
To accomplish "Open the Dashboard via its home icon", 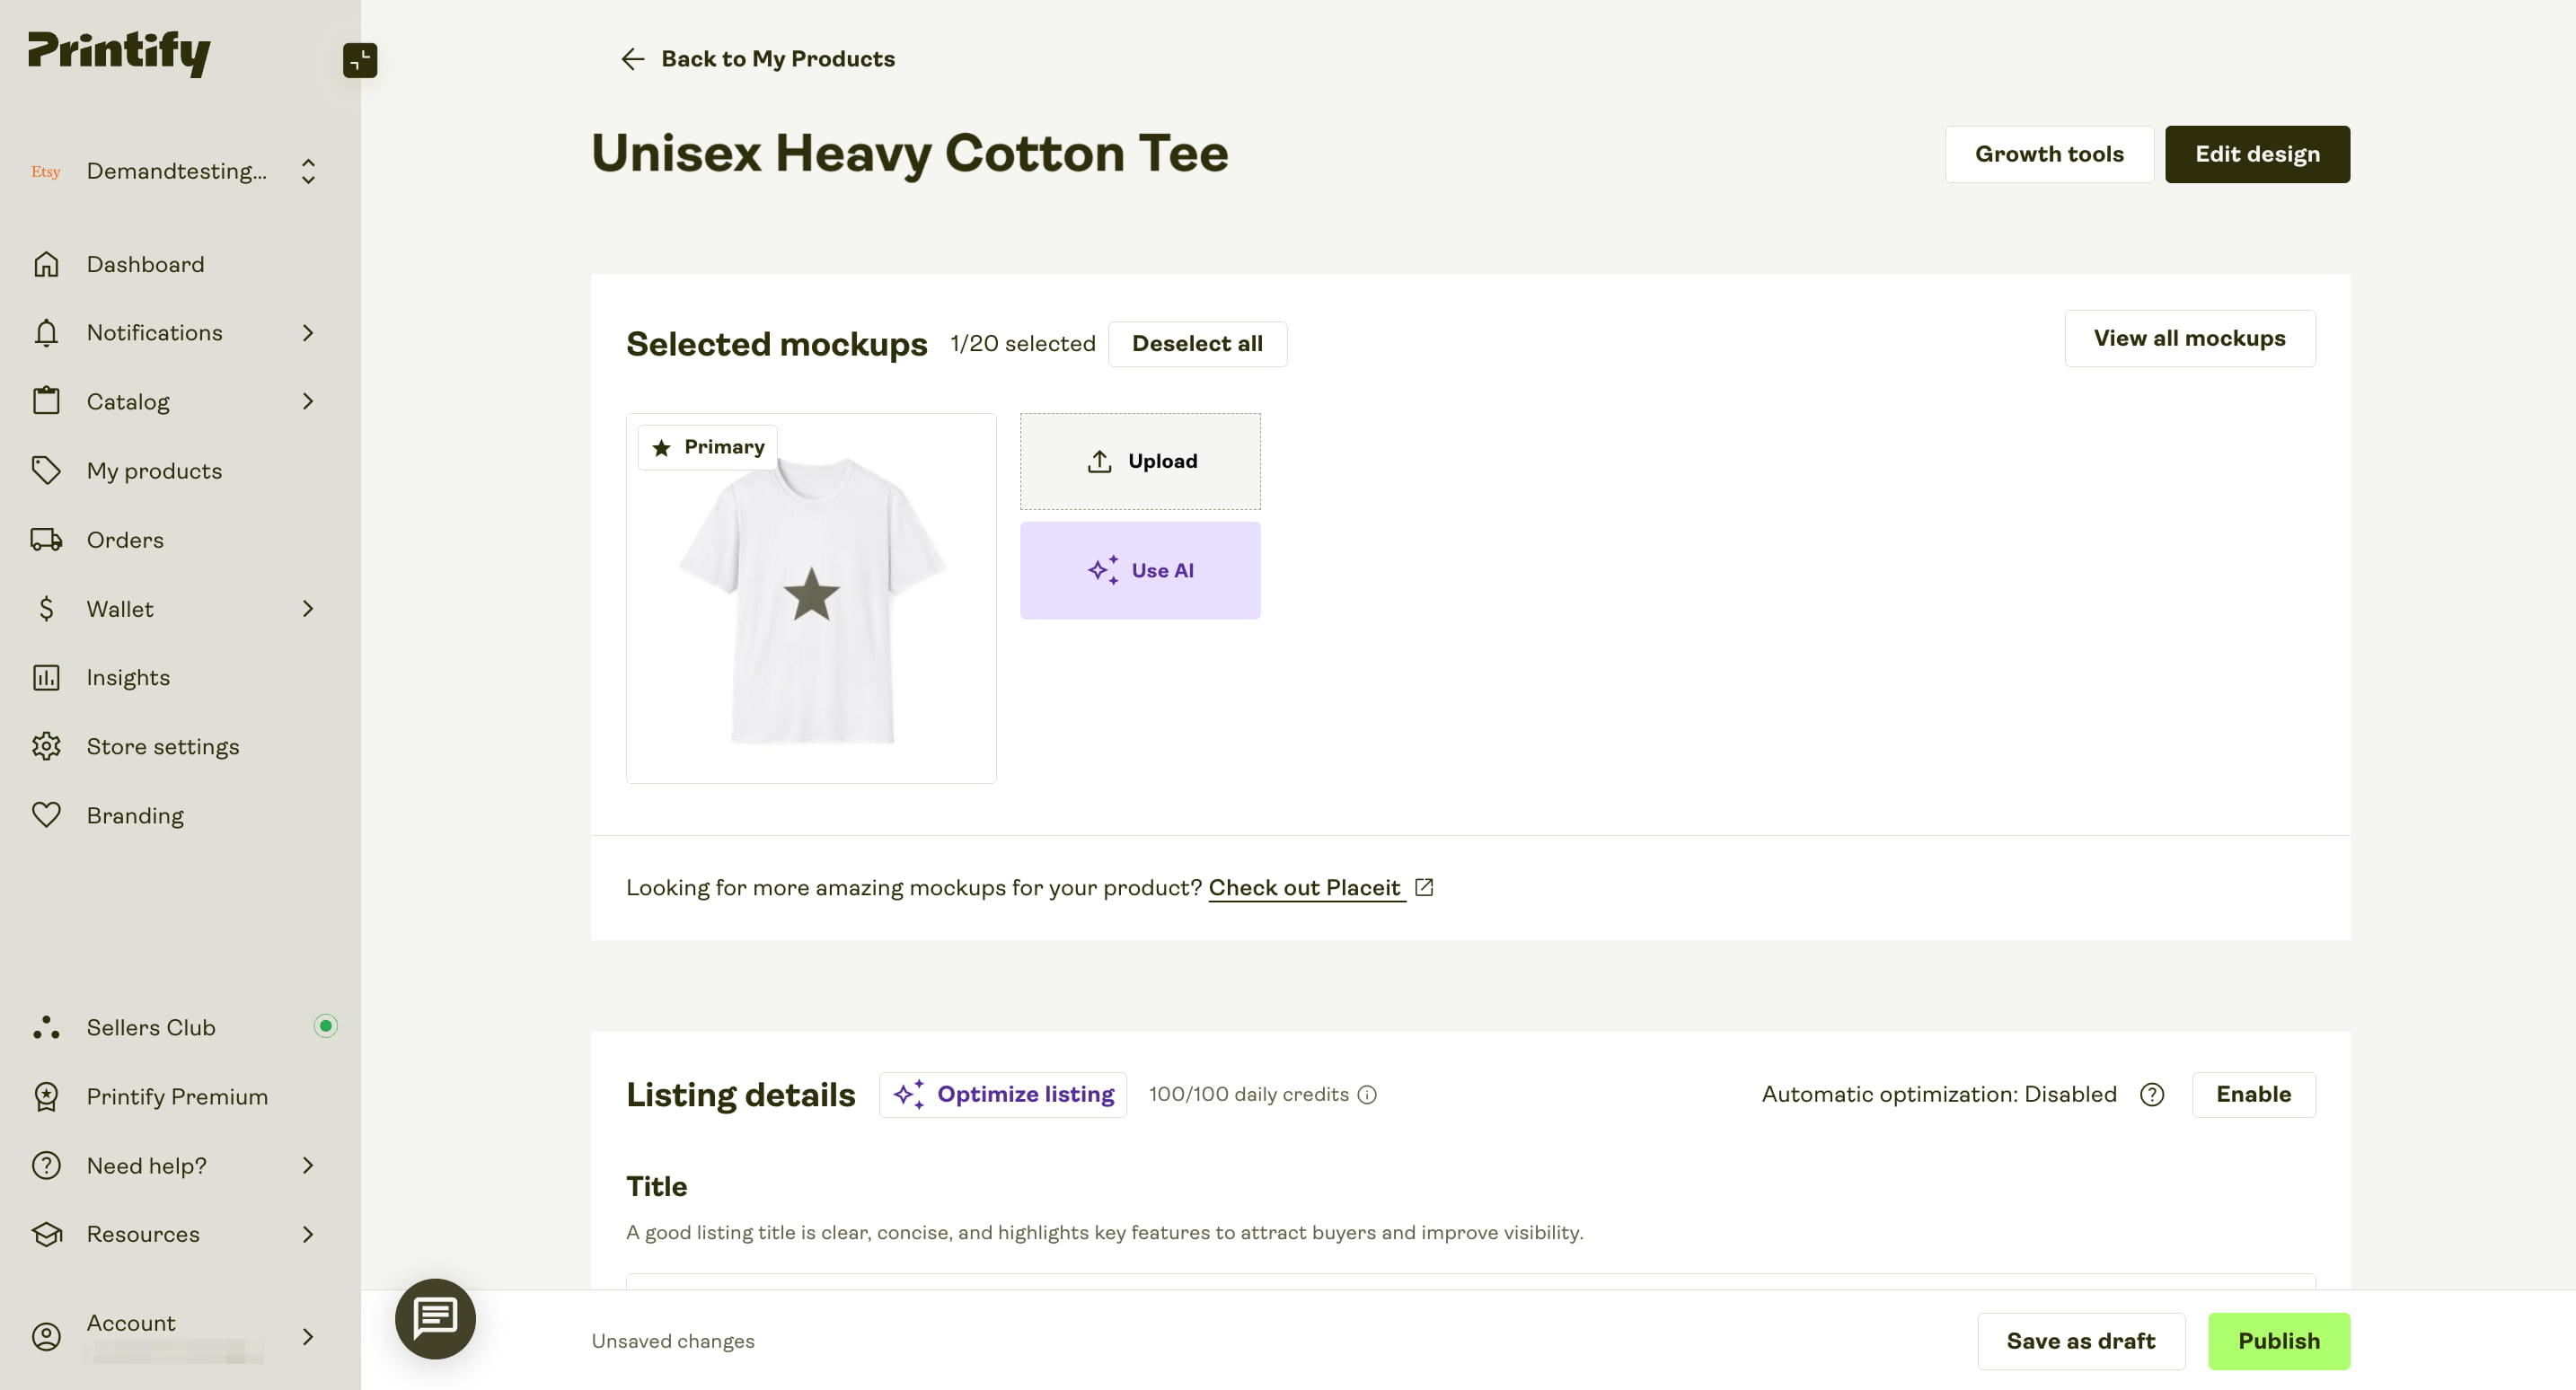I will (x=47, y=263).
